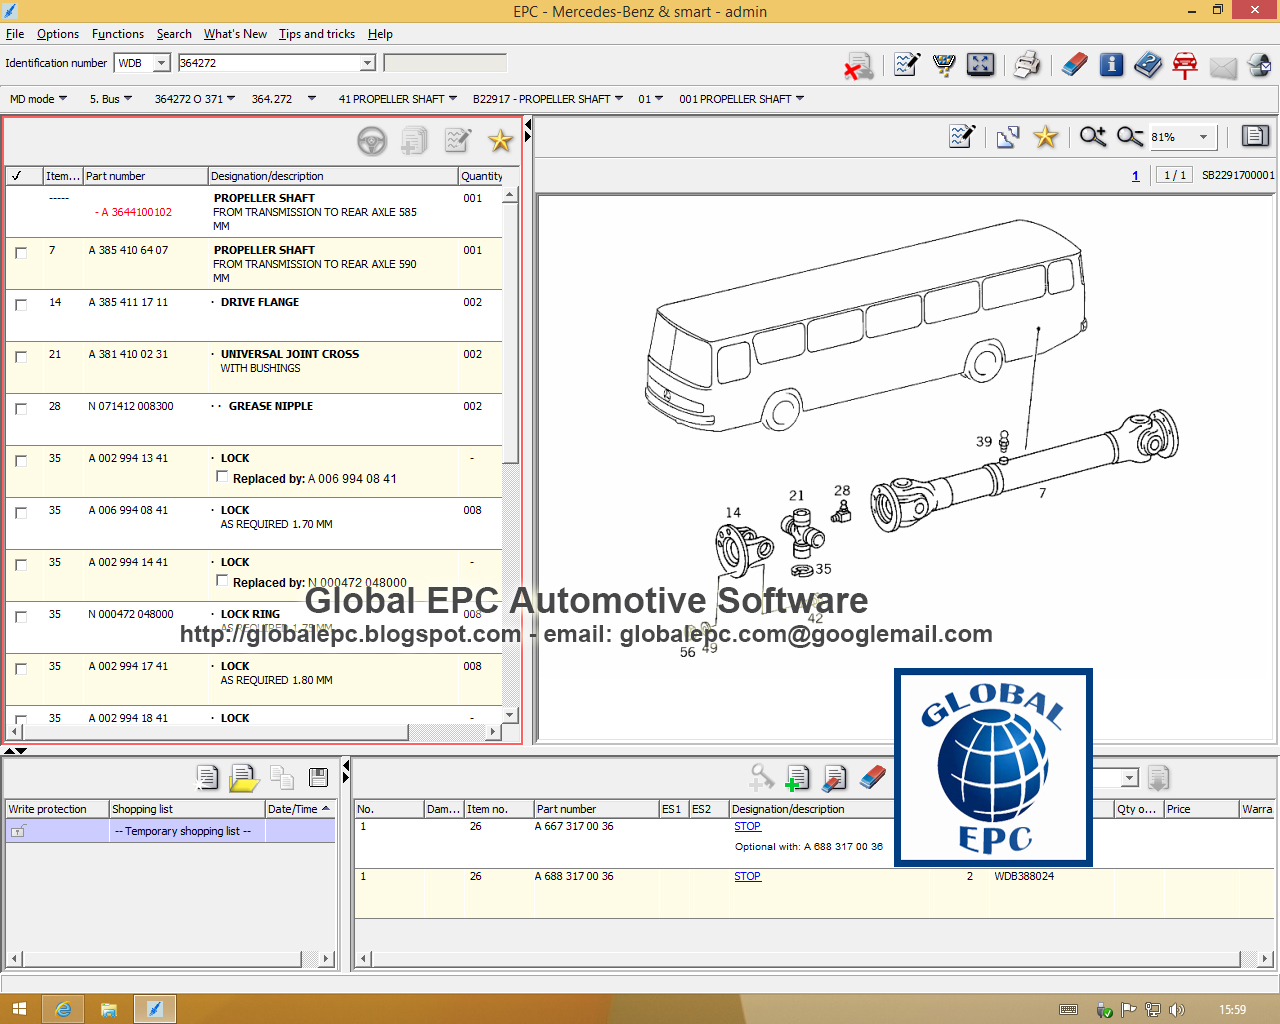The image size is (1280, 1024).
Task: Click the page 1 link above the illustration
Action: (x=1135, y=175)
